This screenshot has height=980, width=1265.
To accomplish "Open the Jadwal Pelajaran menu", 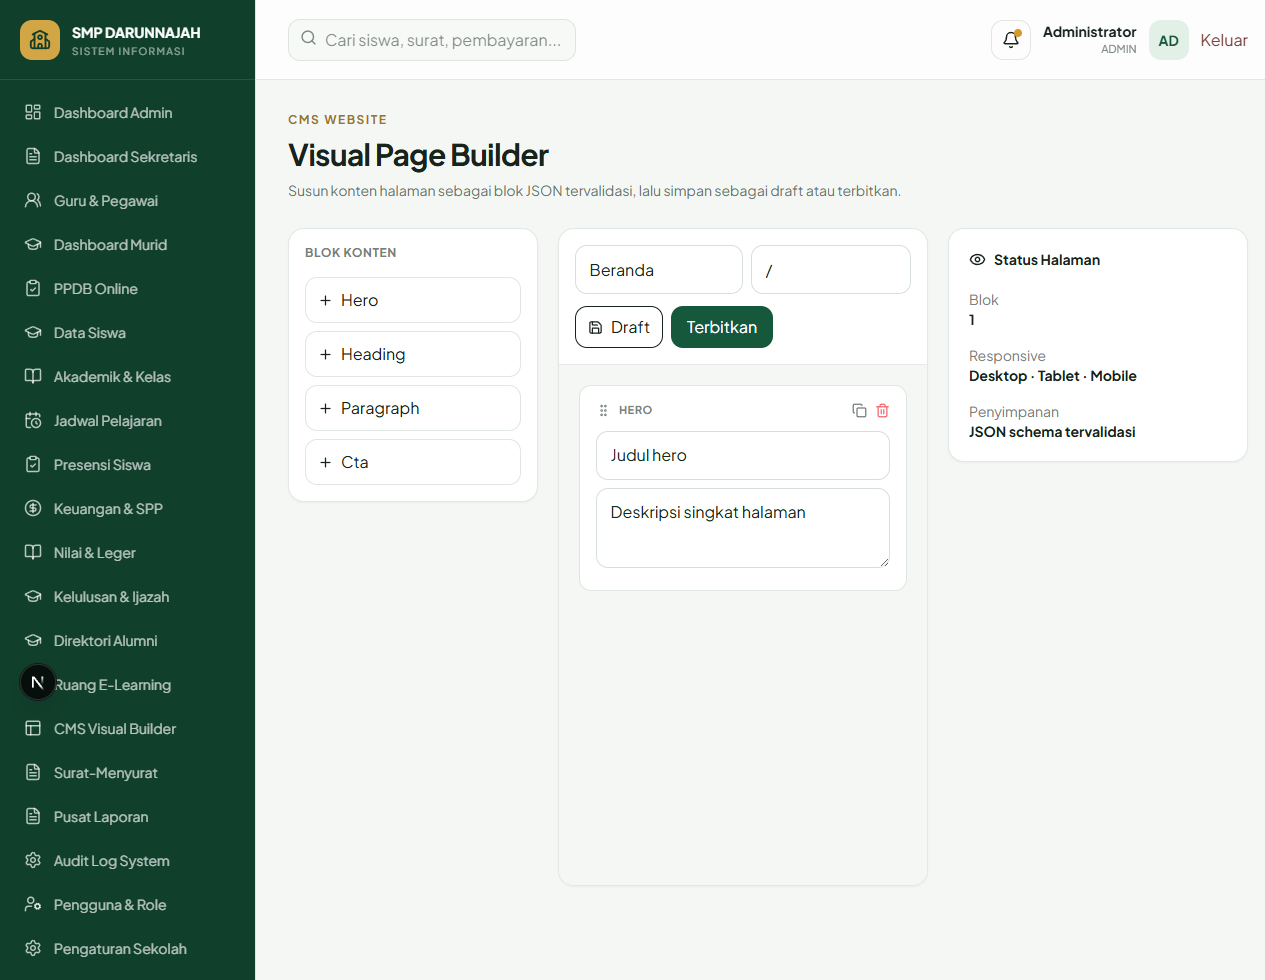I will pos(127,420).
